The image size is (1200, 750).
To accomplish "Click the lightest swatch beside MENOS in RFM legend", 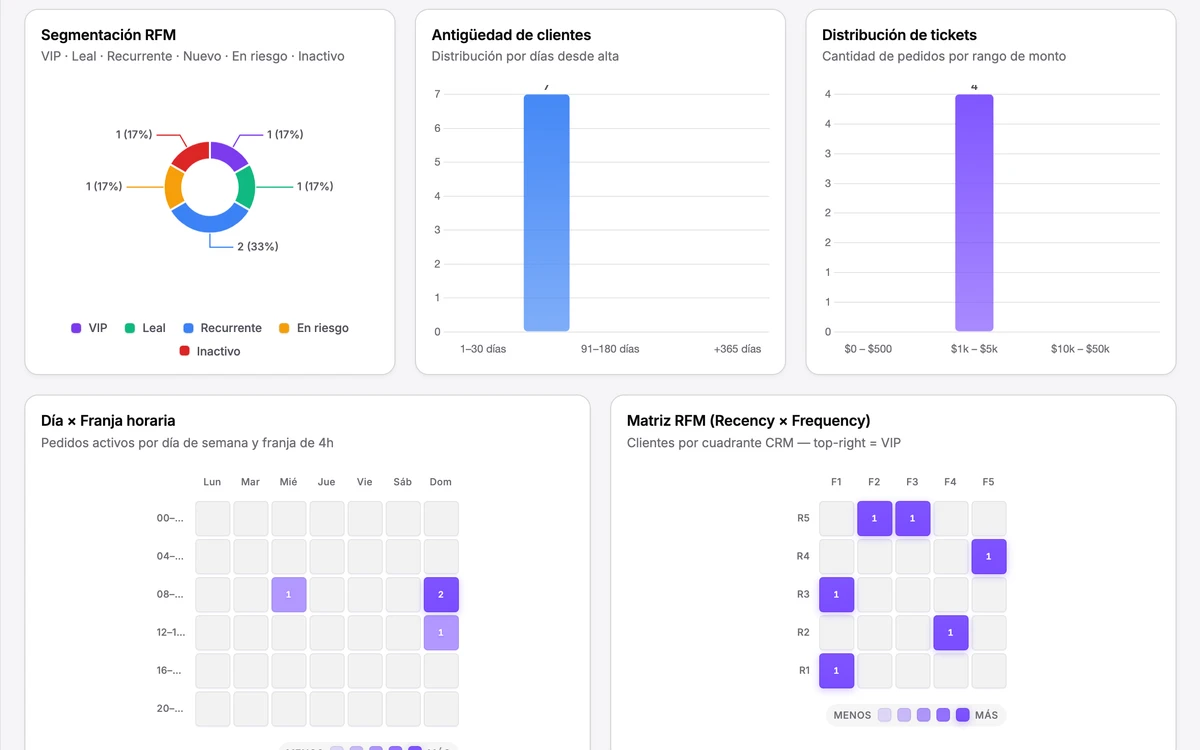I will 884,715.
